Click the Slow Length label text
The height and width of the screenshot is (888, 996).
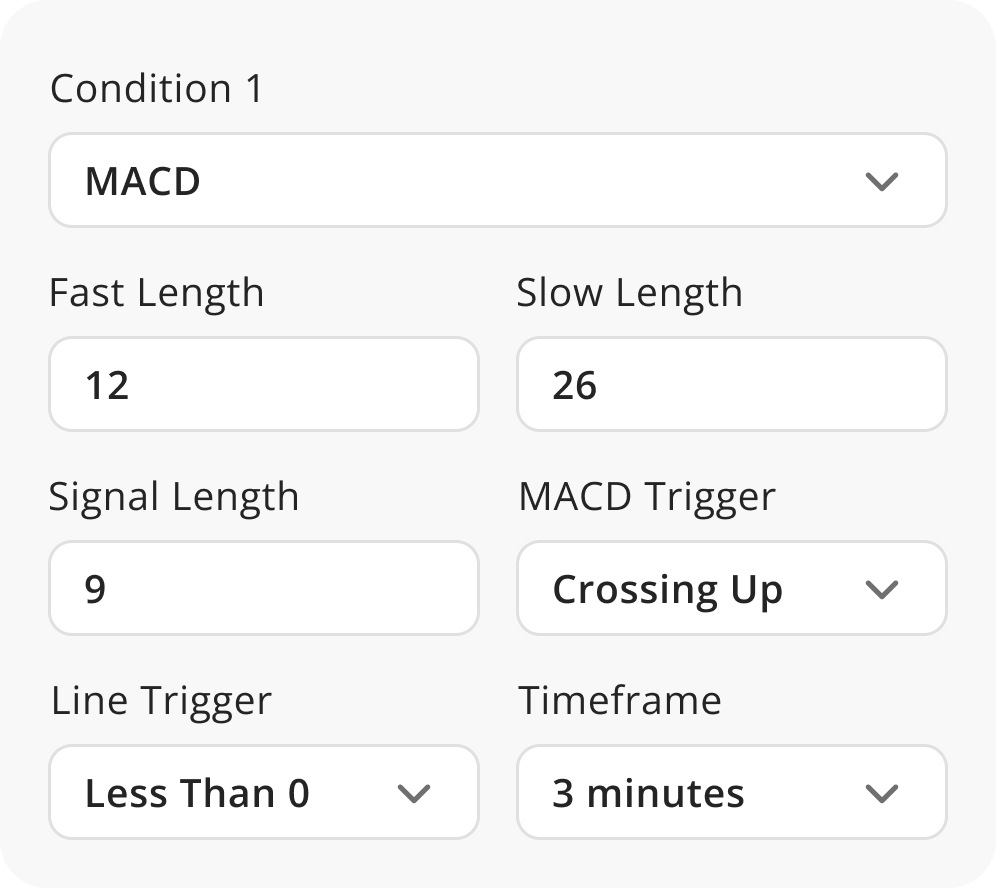point(629,294)
